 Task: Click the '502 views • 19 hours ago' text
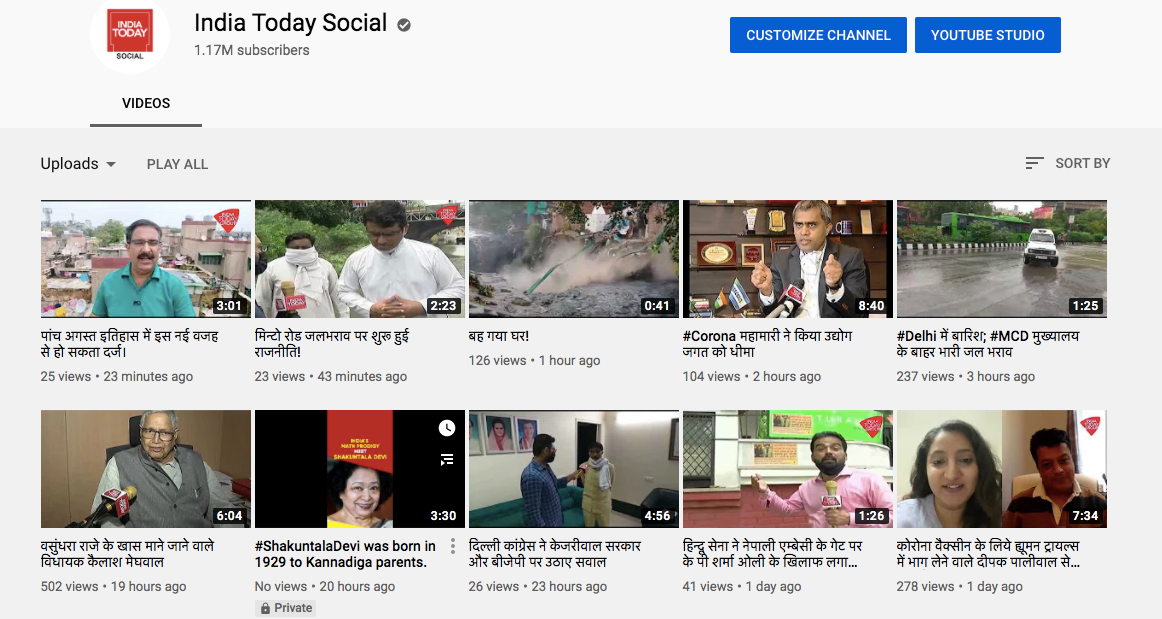[113, 586]
